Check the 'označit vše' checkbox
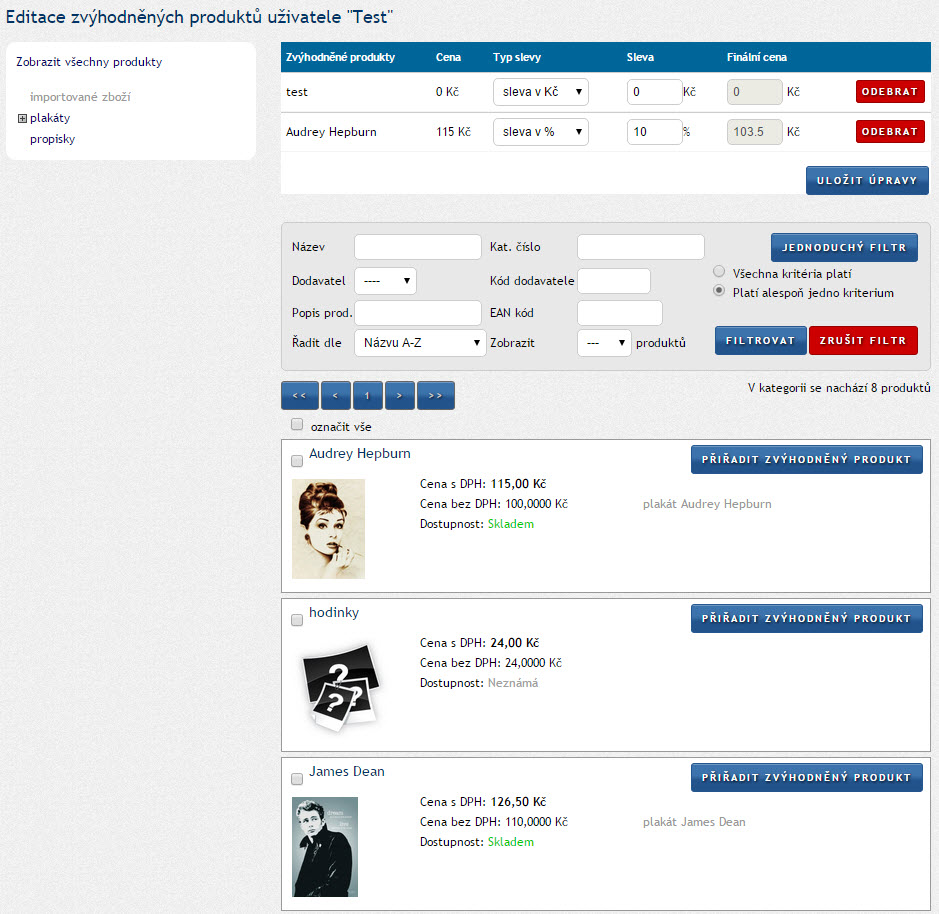Screen dimensions: 939x914 [x=297, y=425]
